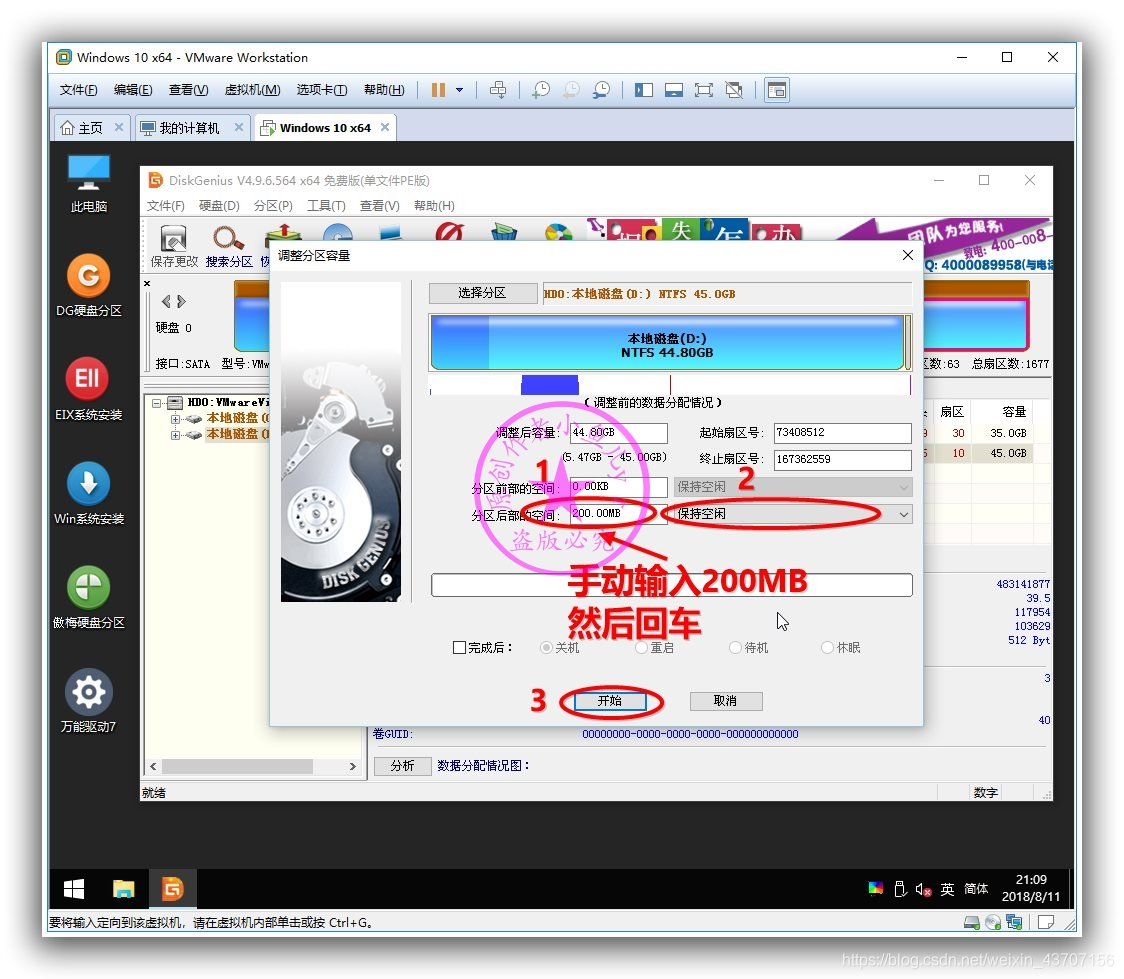The width and height of the screenshot is (1124, 979).
Task: Open File Explorer from taskbar
Action: tap(123, 889)
